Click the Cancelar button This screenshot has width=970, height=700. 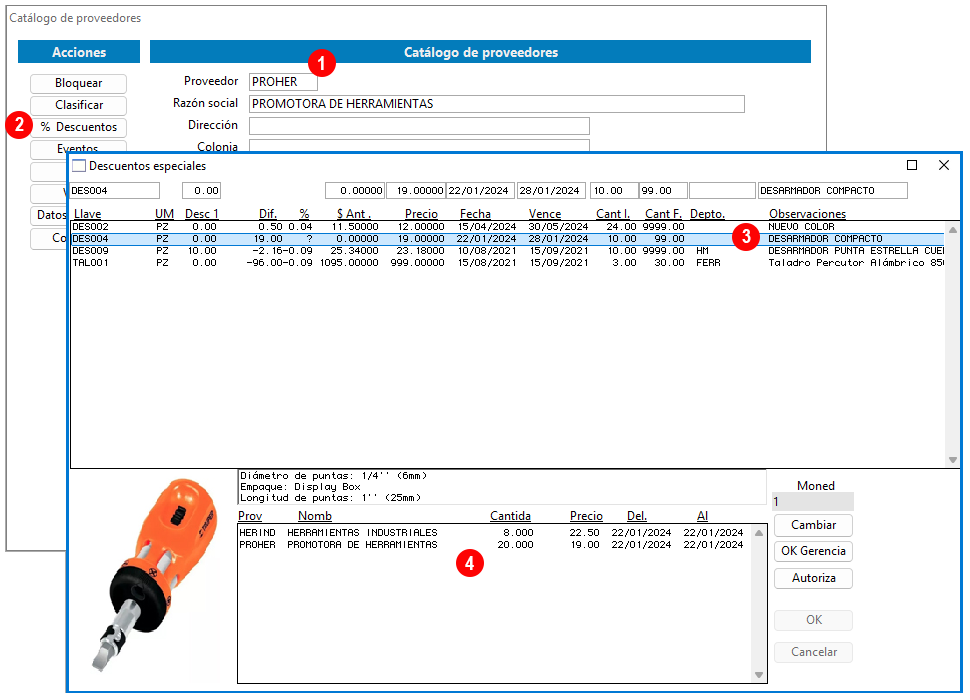click(x=813, y=652)
